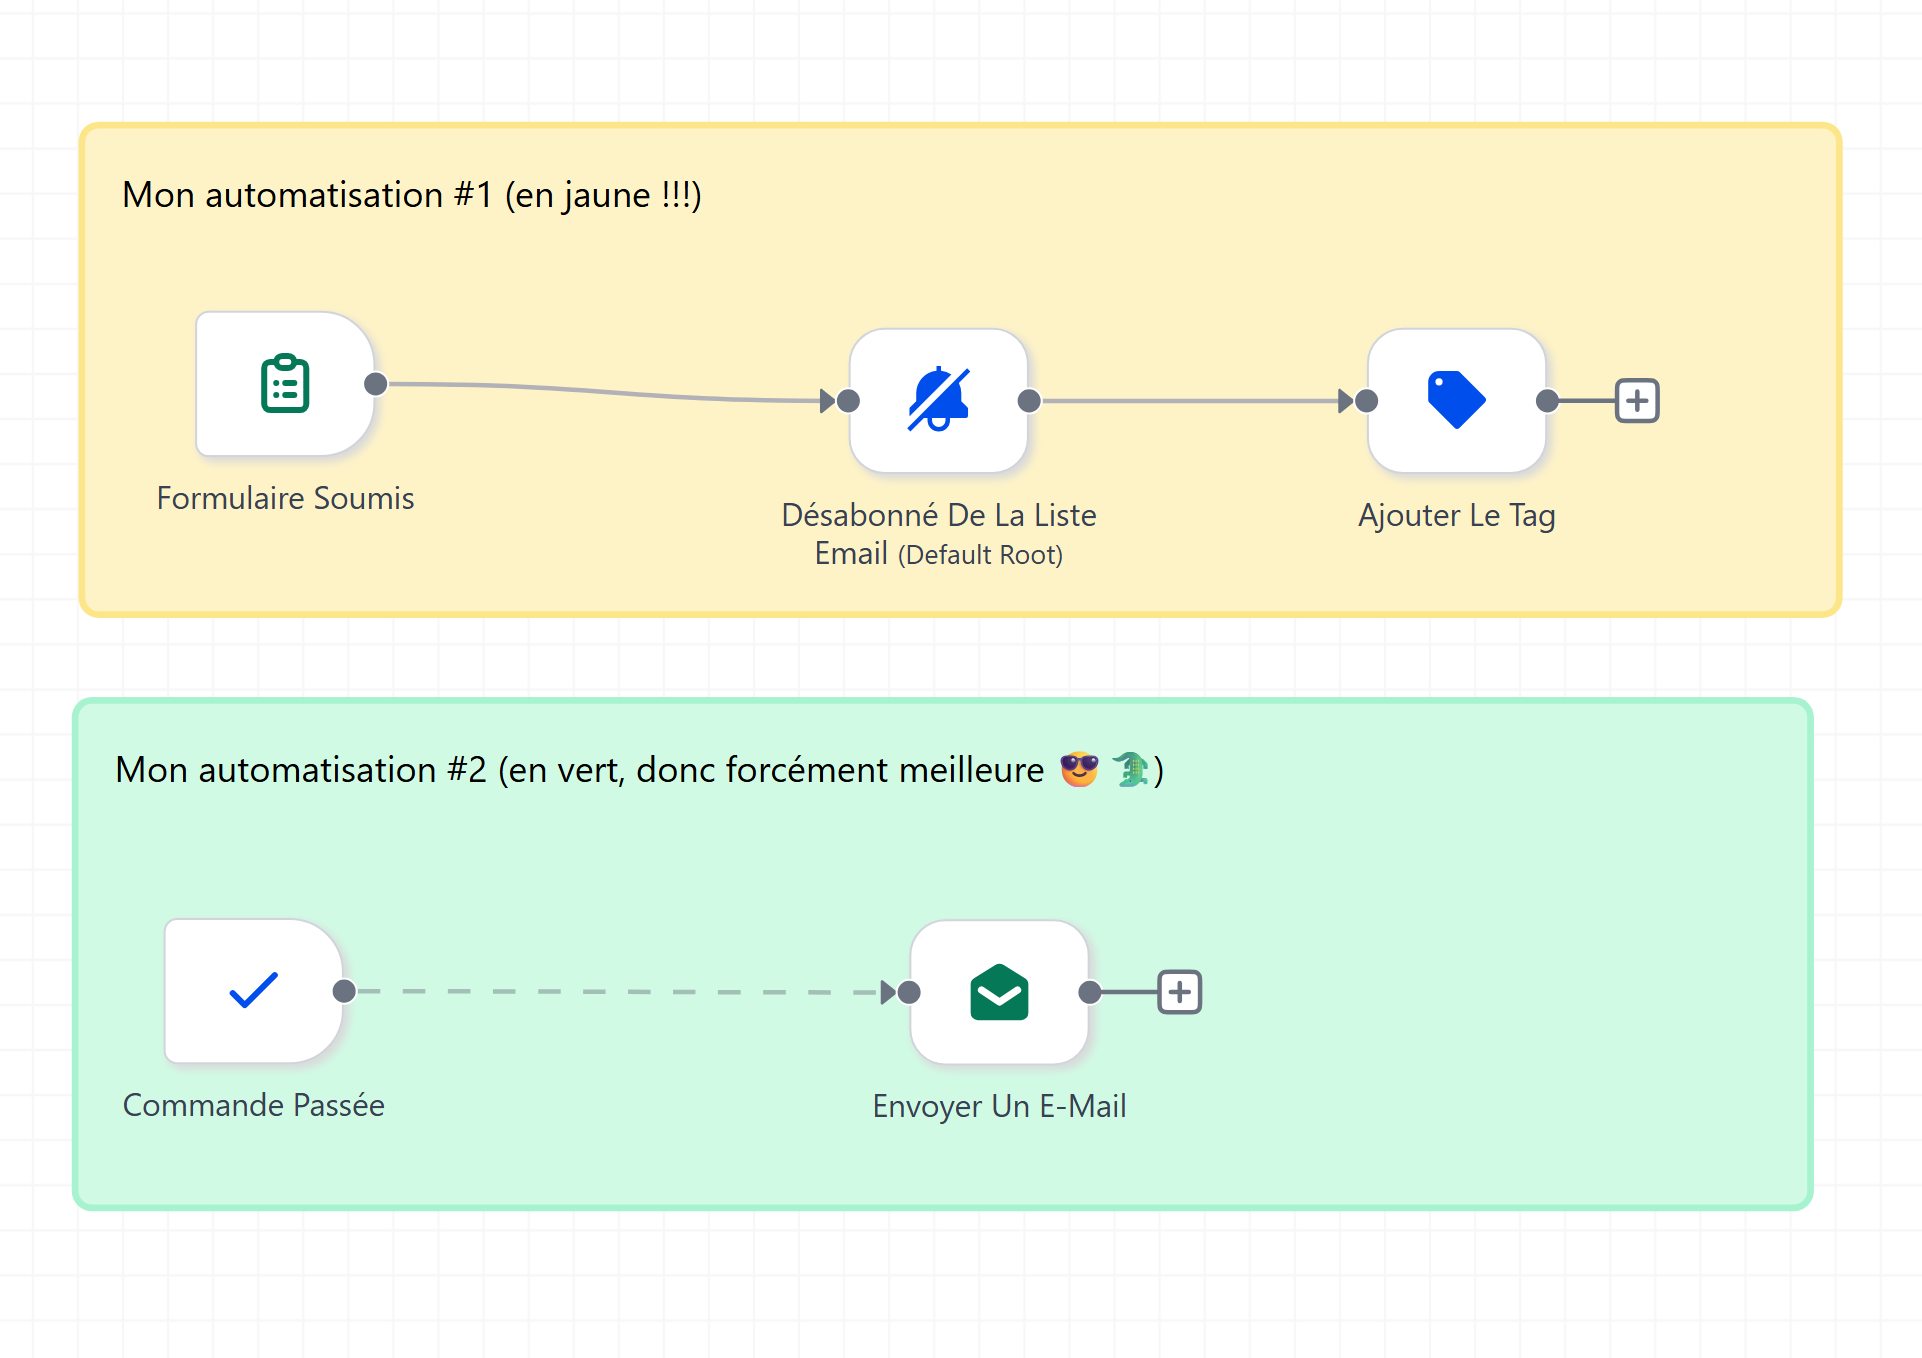Select the Ajouter Le Tag node
The width and height of the screenshot is (1922, 1358).
pyautogui.click(x=1456, y=401)
